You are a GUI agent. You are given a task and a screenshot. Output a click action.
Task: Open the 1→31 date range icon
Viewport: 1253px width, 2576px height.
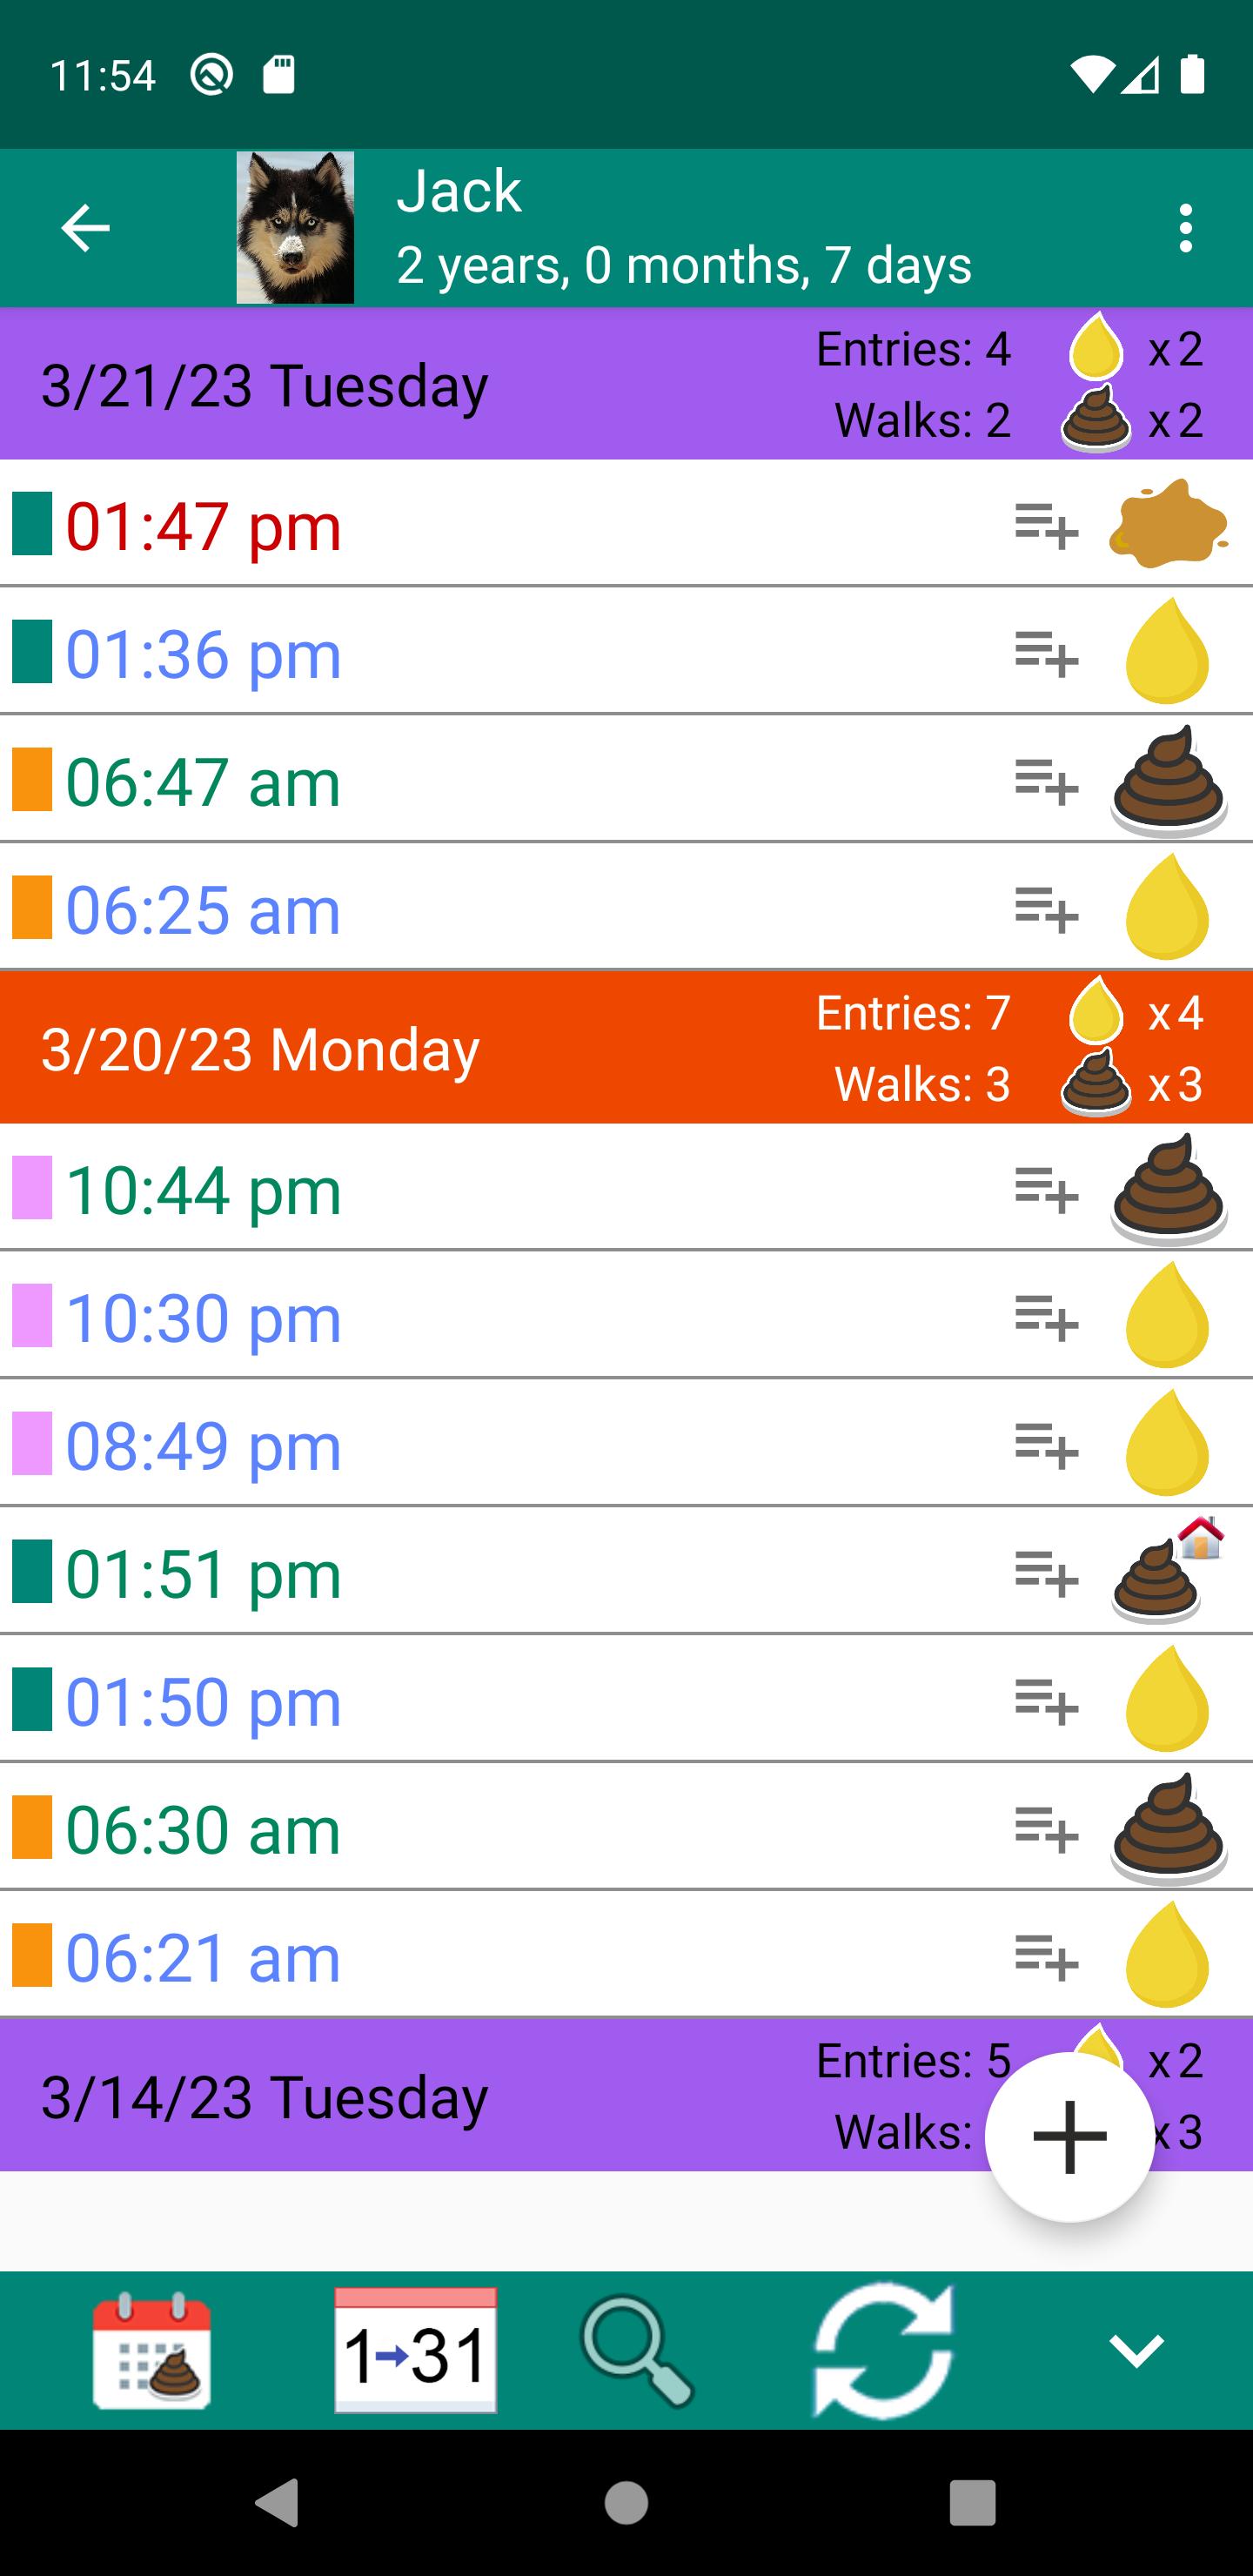(x=415, y=2350)
